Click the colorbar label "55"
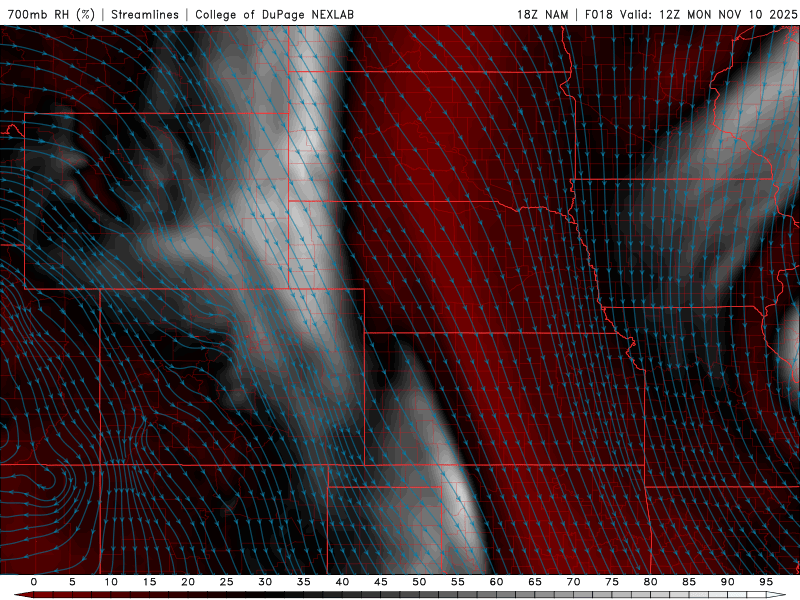This screenshot has height=600, width=800. point(458,582)
